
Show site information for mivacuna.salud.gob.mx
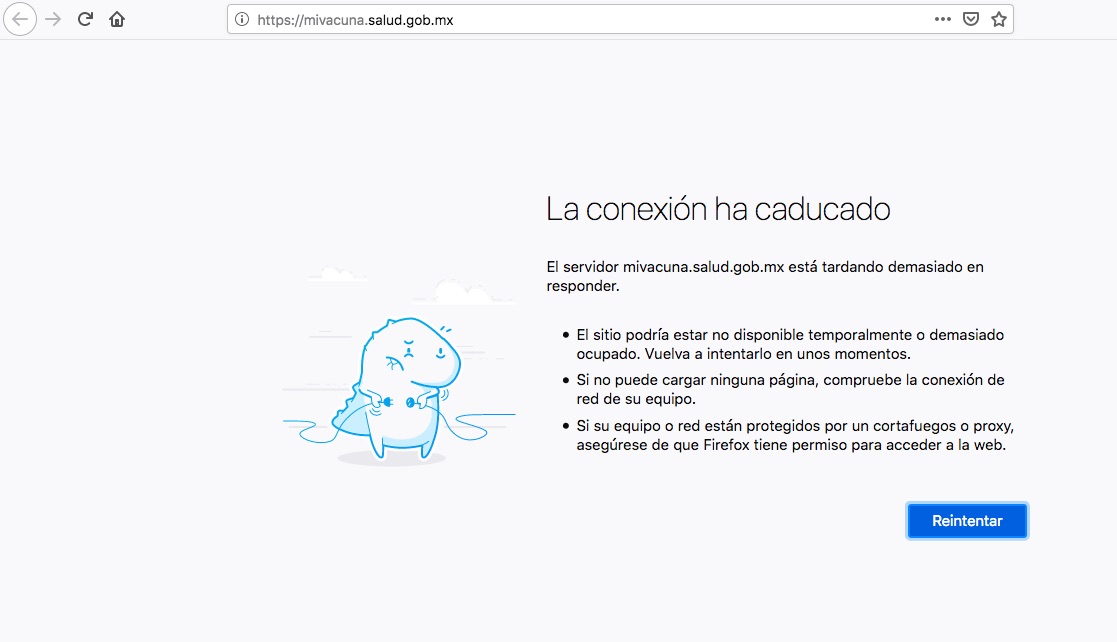242,19
